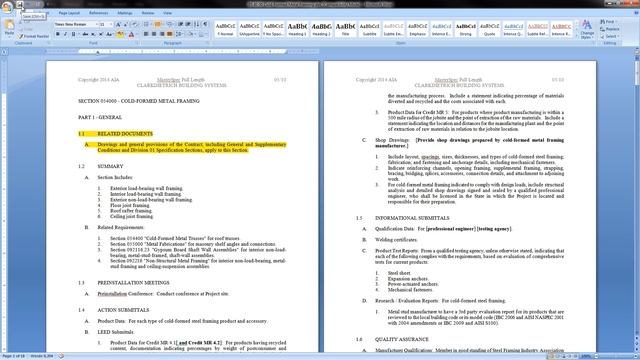Screen dimensions: 640x360
Task: Open the paragraph borders menu
Action: (x=203, y=34)
